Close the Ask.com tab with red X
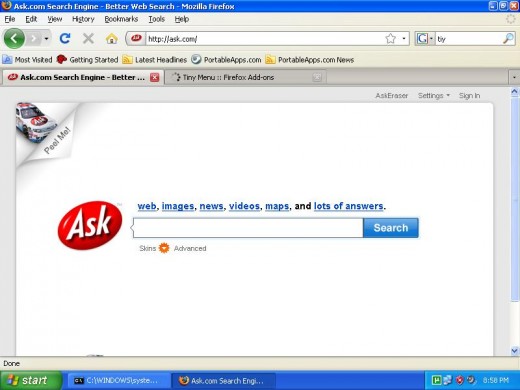The image size is (520, 390). (x=154, y=77)
